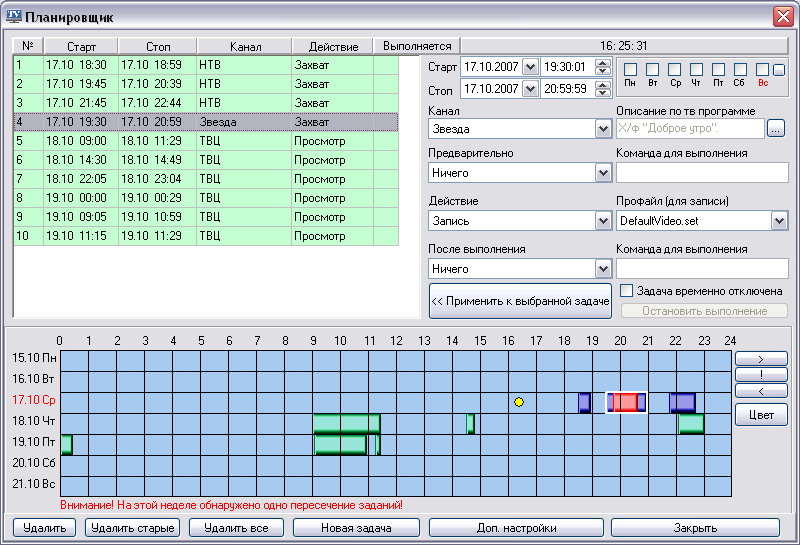Image resolution: width=800 pixels, height=545 pixels.
Task: Click the Старт column header
Action: coord(81,46)
